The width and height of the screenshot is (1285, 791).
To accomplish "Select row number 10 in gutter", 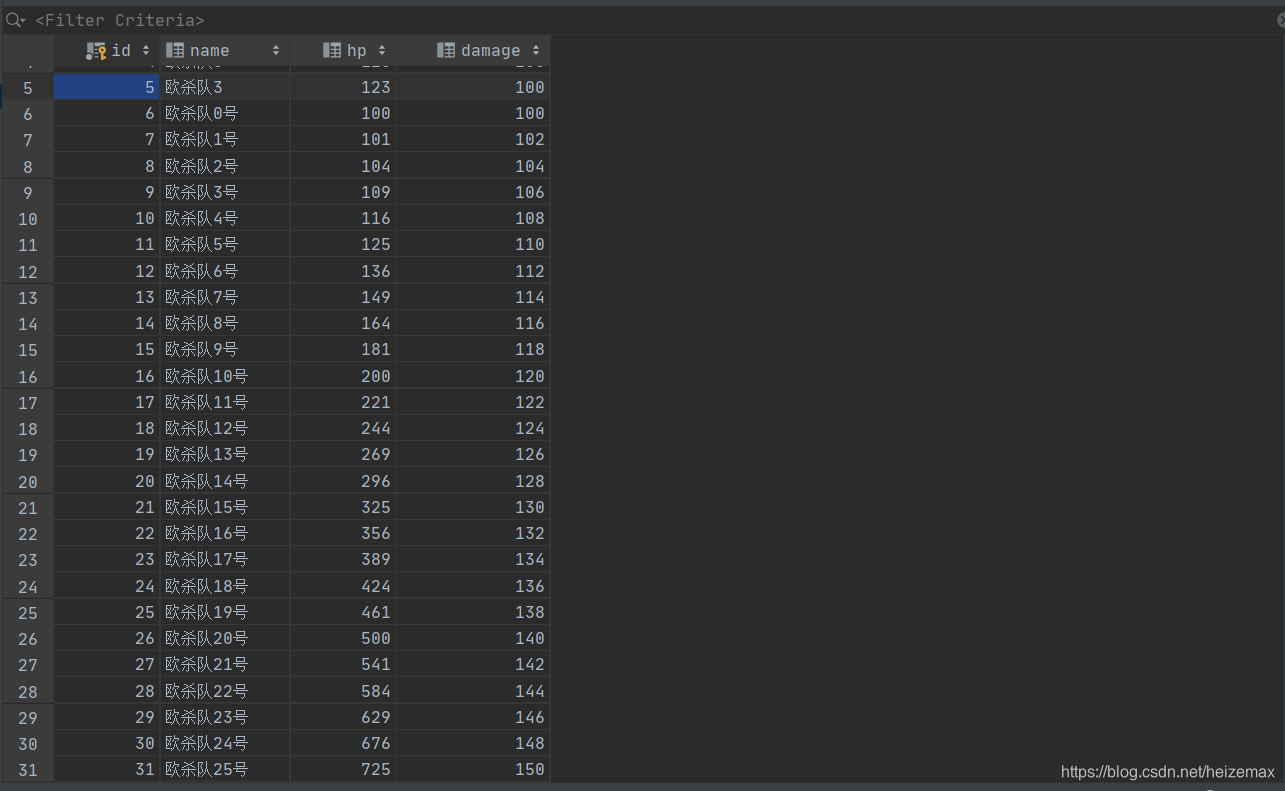I will [27, 218].
